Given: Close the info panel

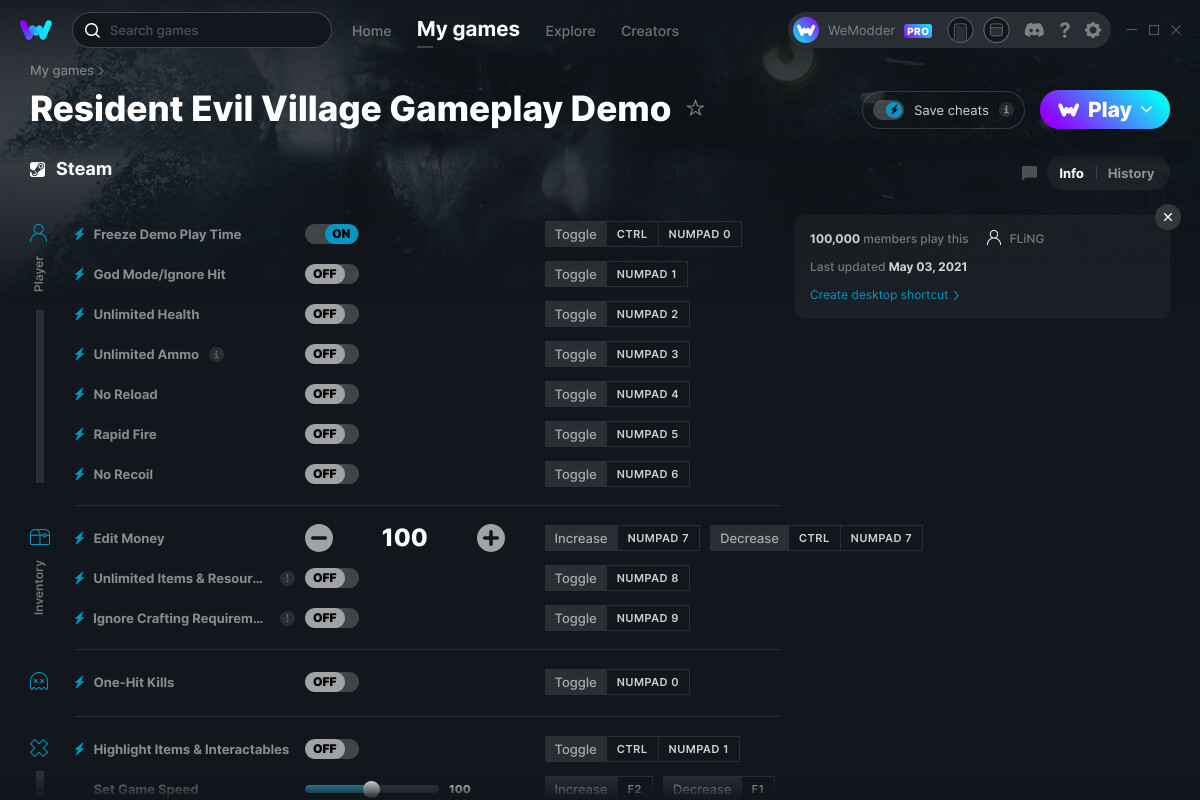Looking at the screenshot, I should (1168, 217).
